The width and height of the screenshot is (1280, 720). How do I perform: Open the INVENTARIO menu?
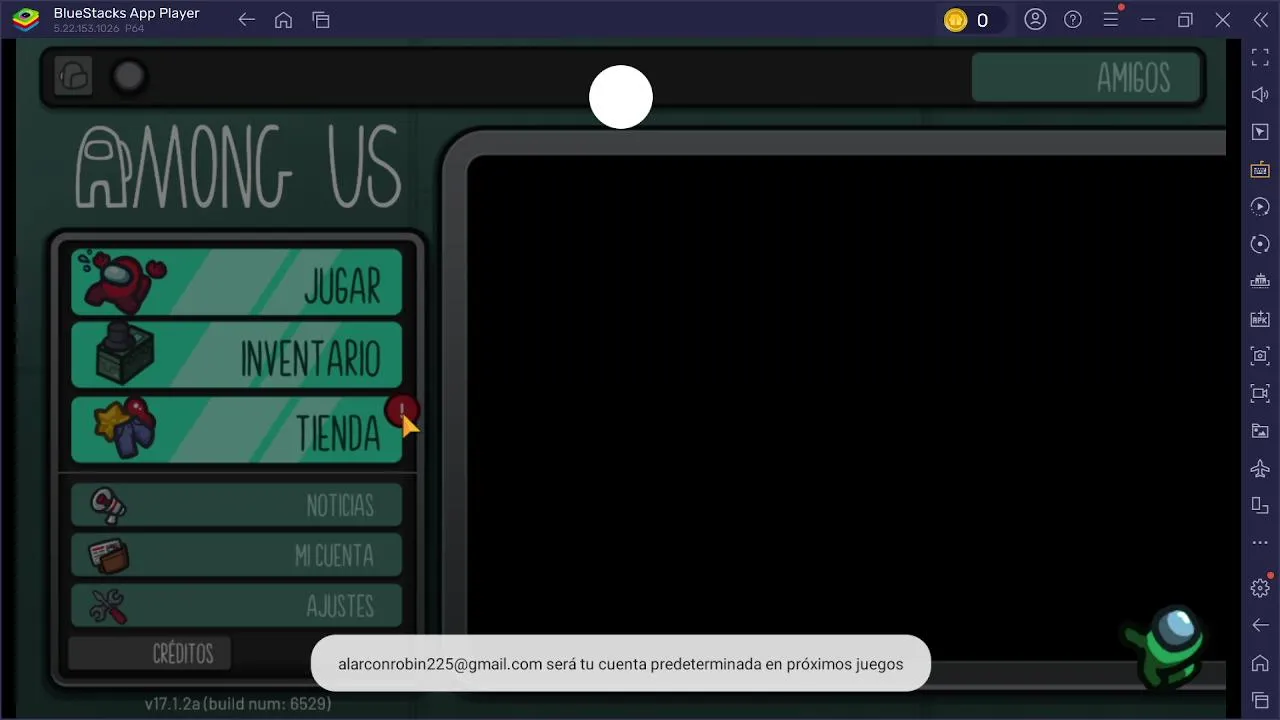click(236, 355)
